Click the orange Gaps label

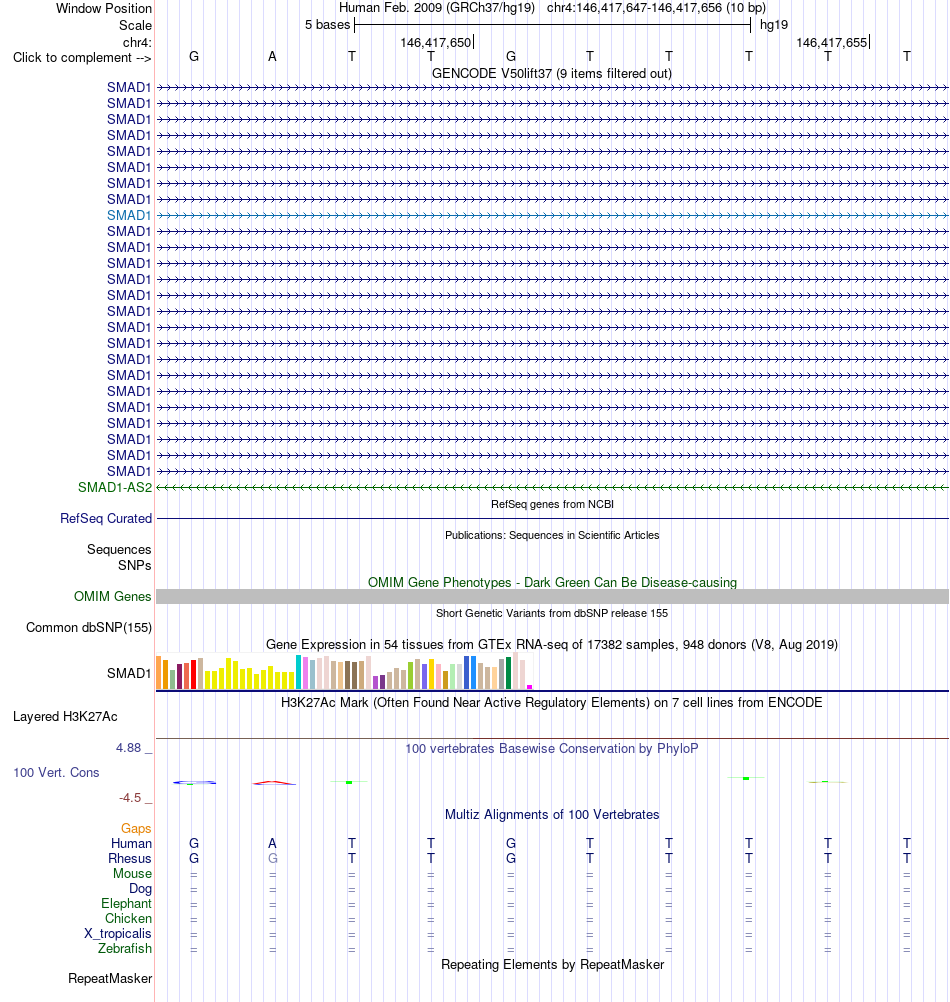click(136, 829)
